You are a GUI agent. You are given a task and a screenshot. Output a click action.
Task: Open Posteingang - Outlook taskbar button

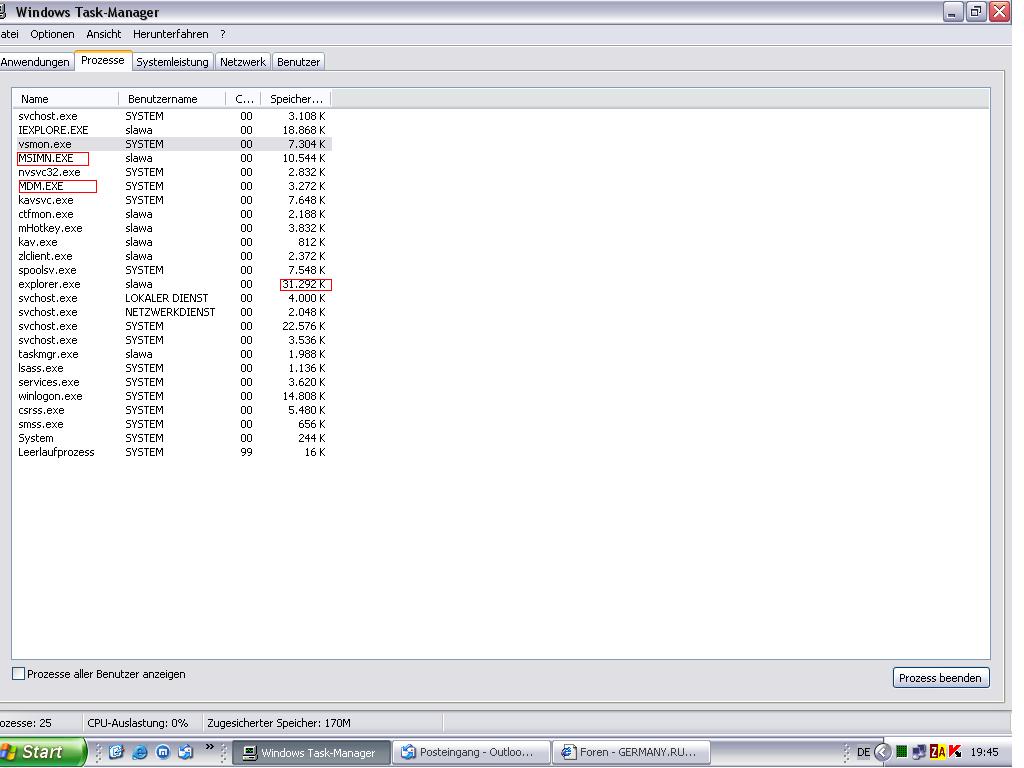pos(472,753)
